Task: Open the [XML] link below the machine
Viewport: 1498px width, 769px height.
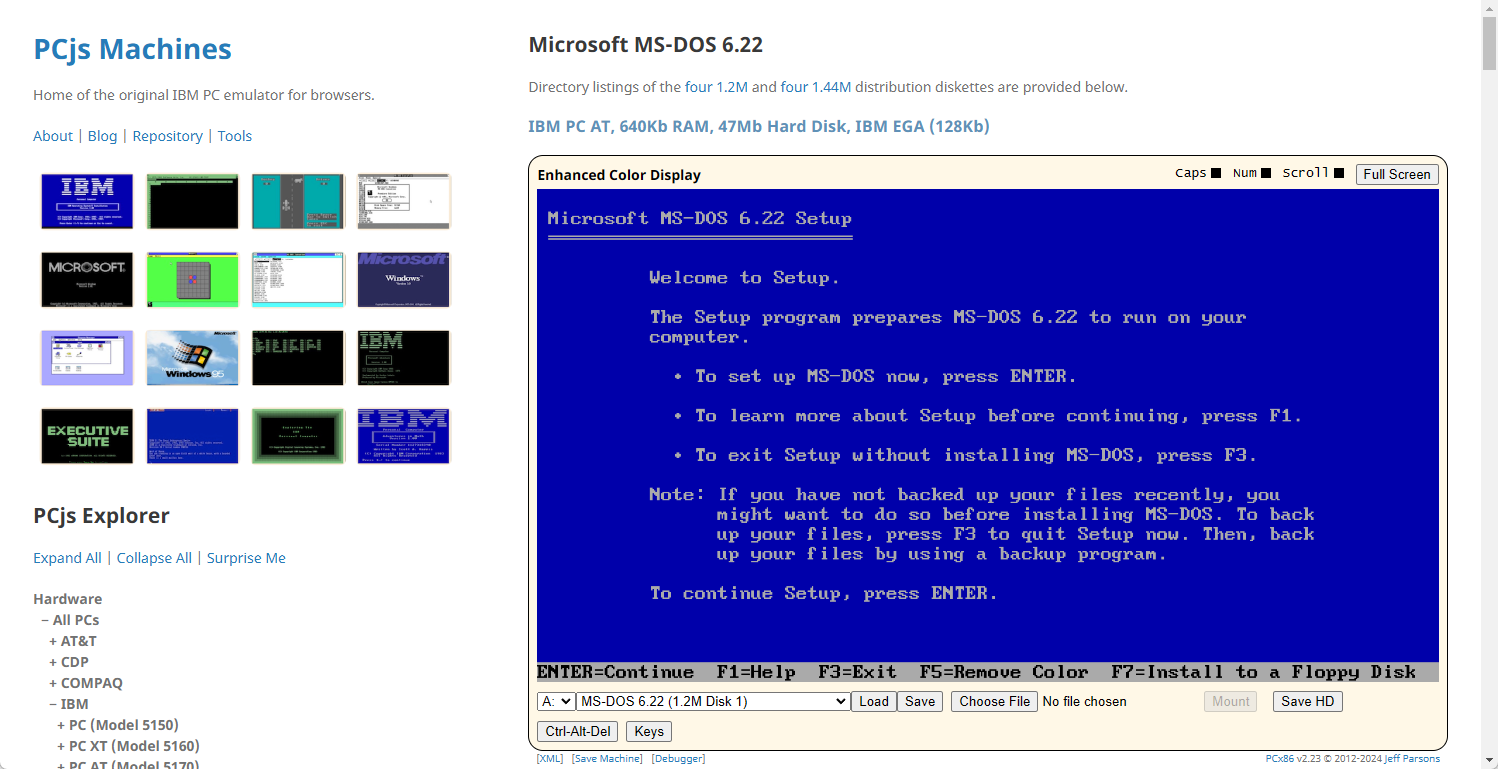Action: [x=550, y=759]
